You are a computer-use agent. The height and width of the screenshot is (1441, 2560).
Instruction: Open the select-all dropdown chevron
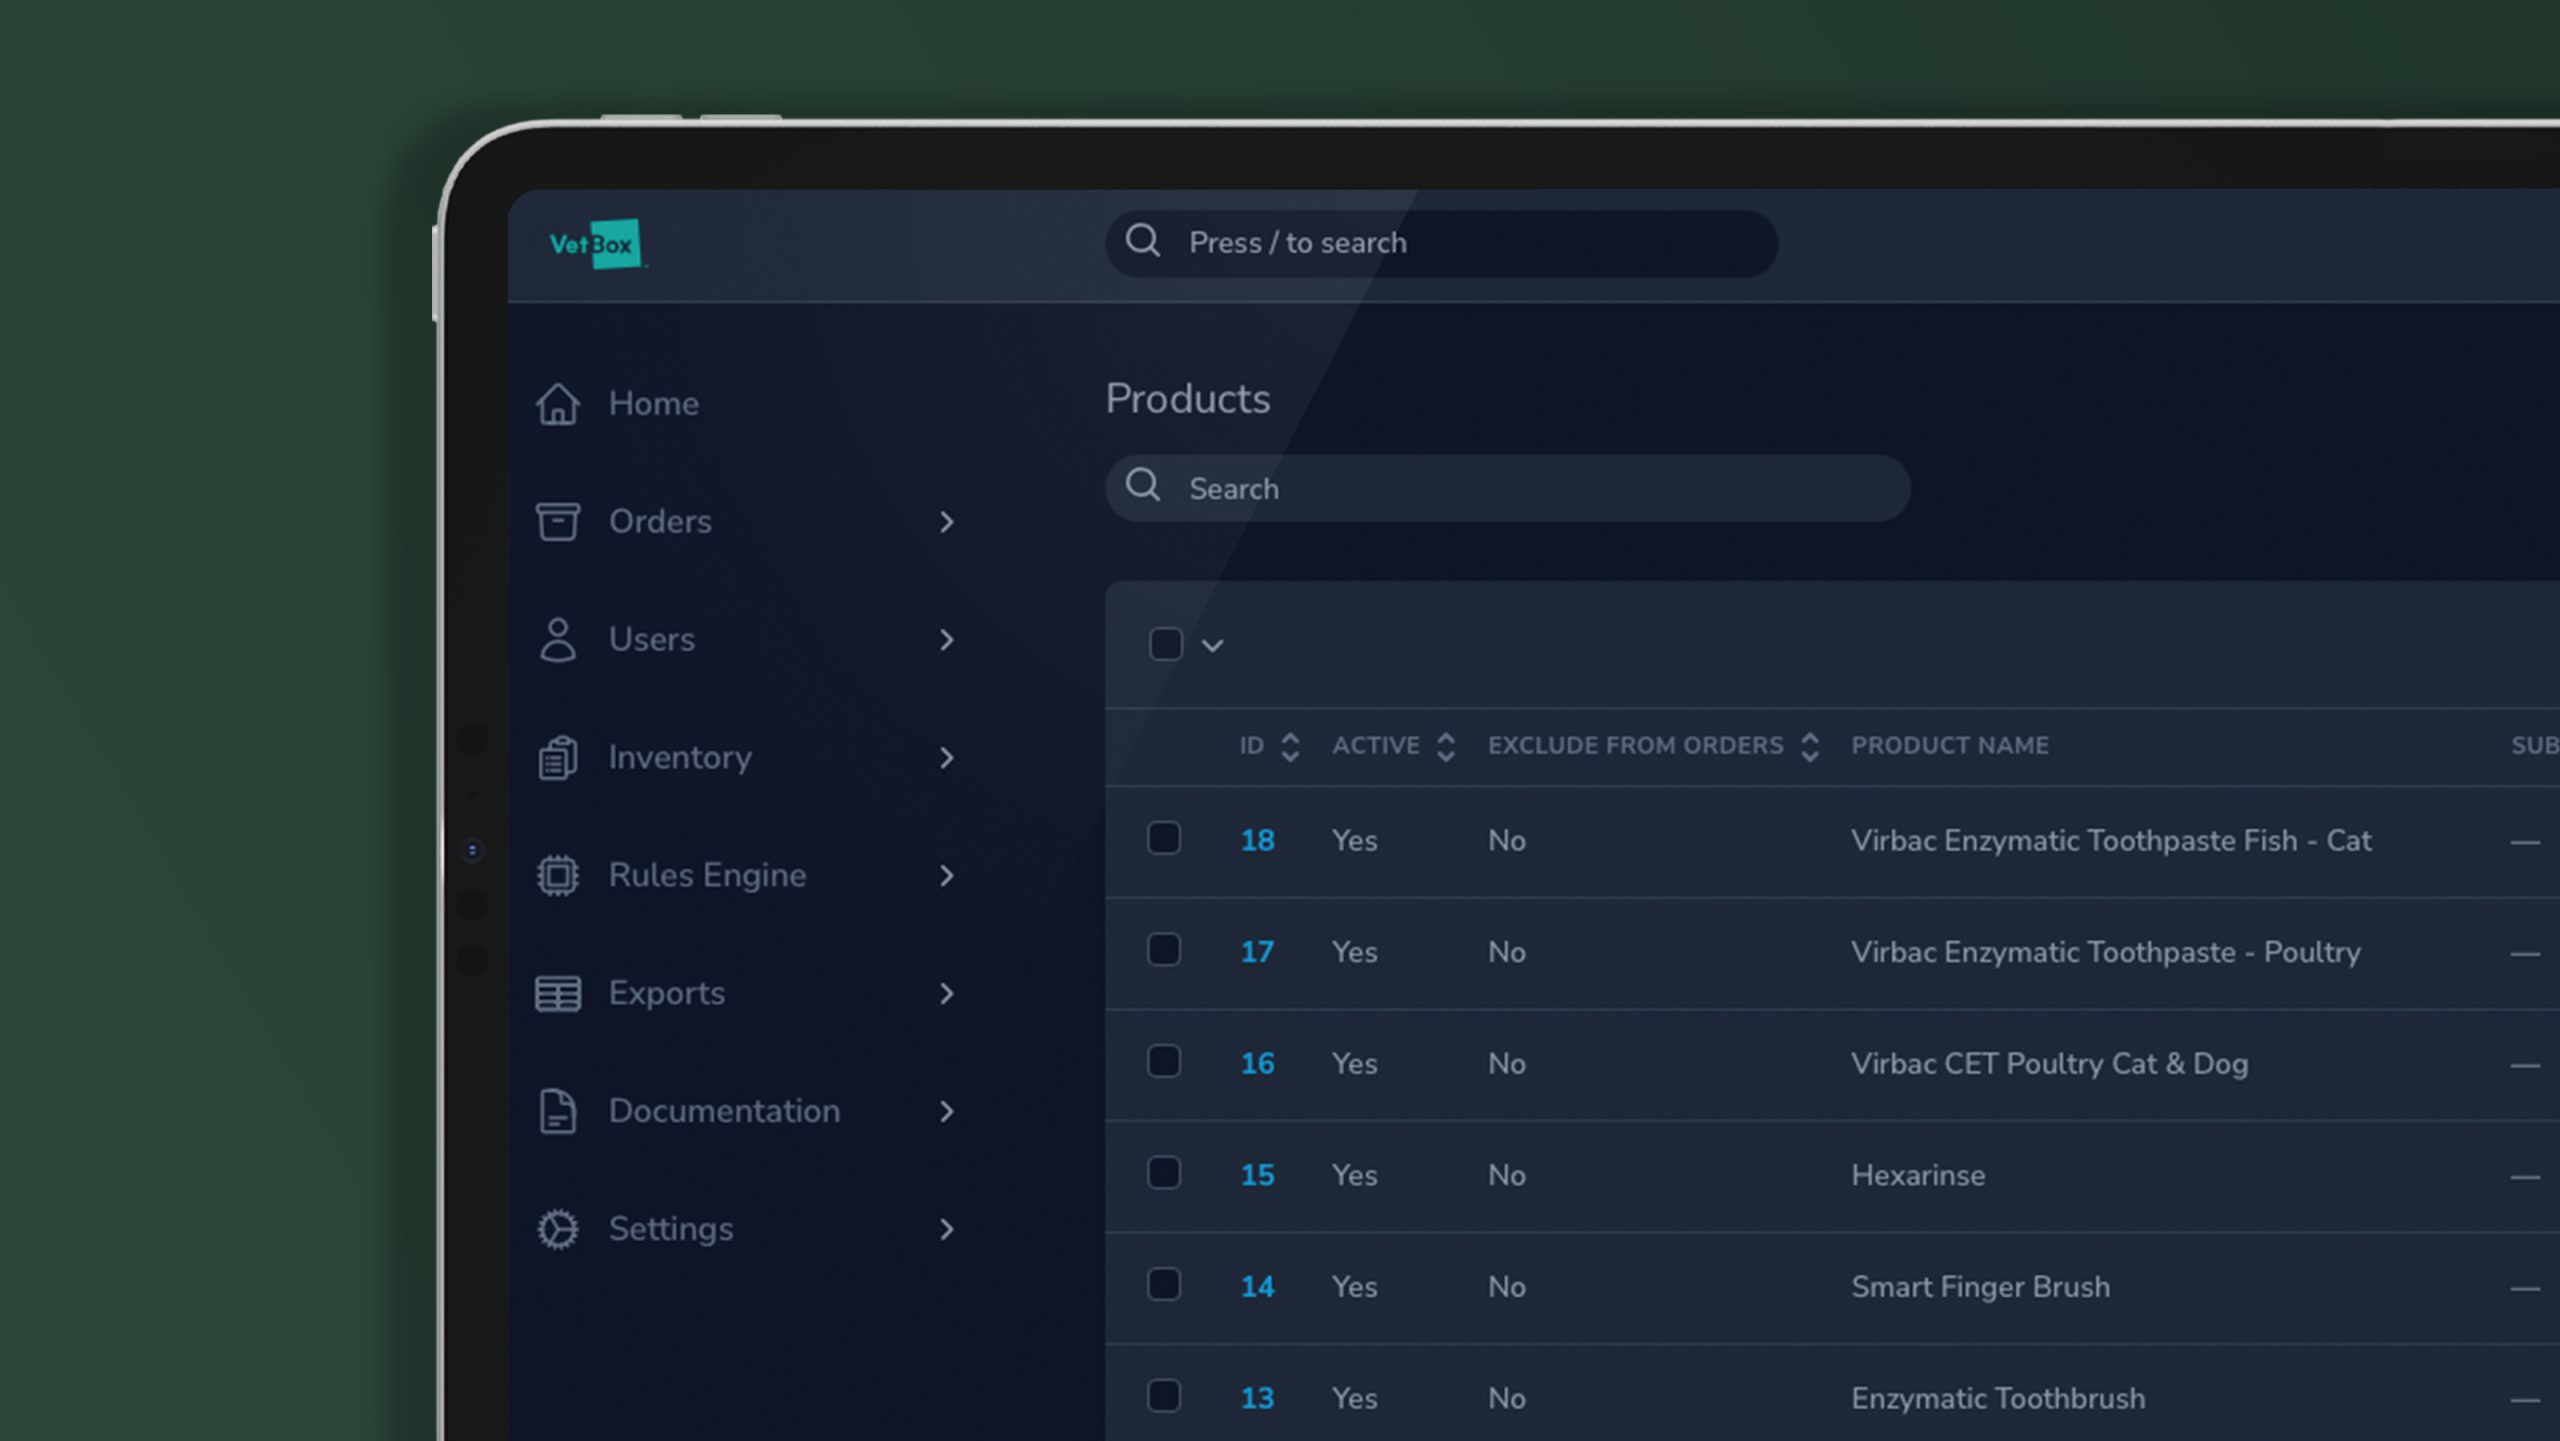[x=1212, y=646]
